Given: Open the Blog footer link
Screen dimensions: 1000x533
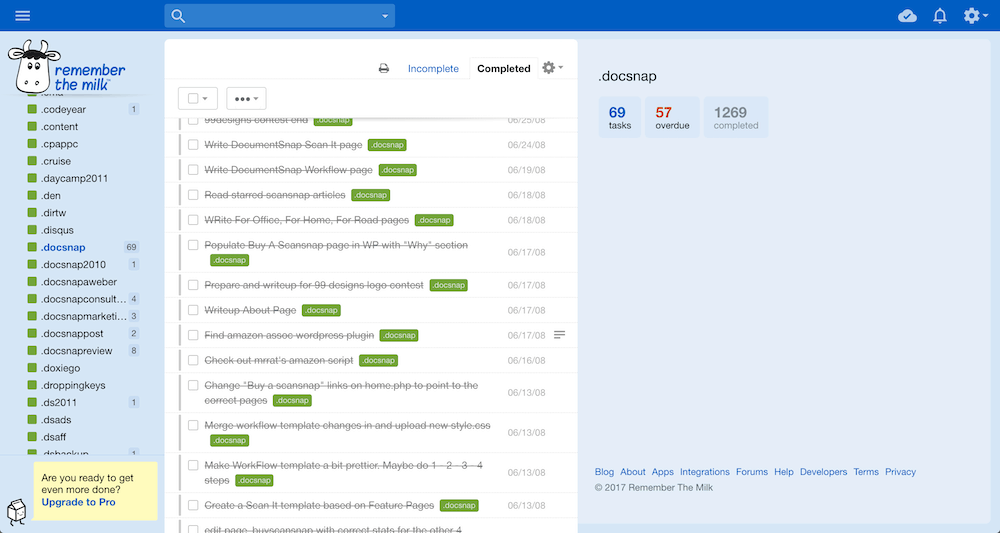Looking at the screenshot, I should pos(604,472).
